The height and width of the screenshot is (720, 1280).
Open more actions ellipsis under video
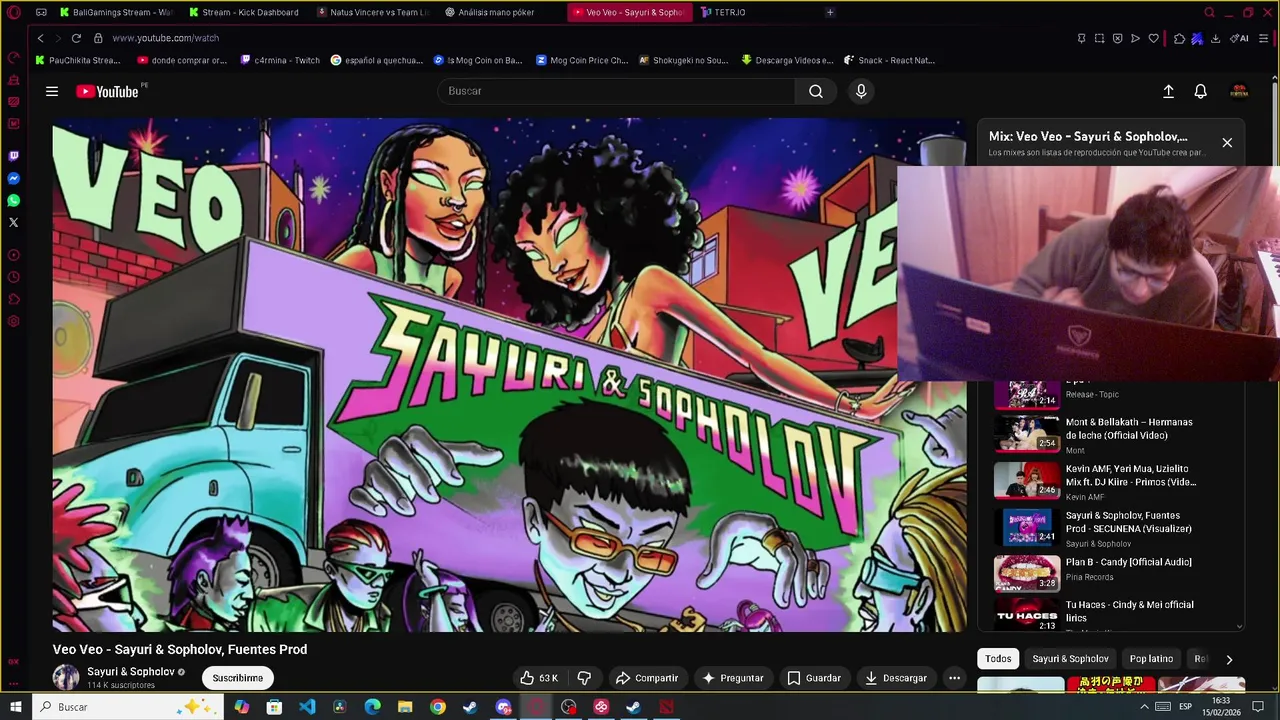[954, 678]
